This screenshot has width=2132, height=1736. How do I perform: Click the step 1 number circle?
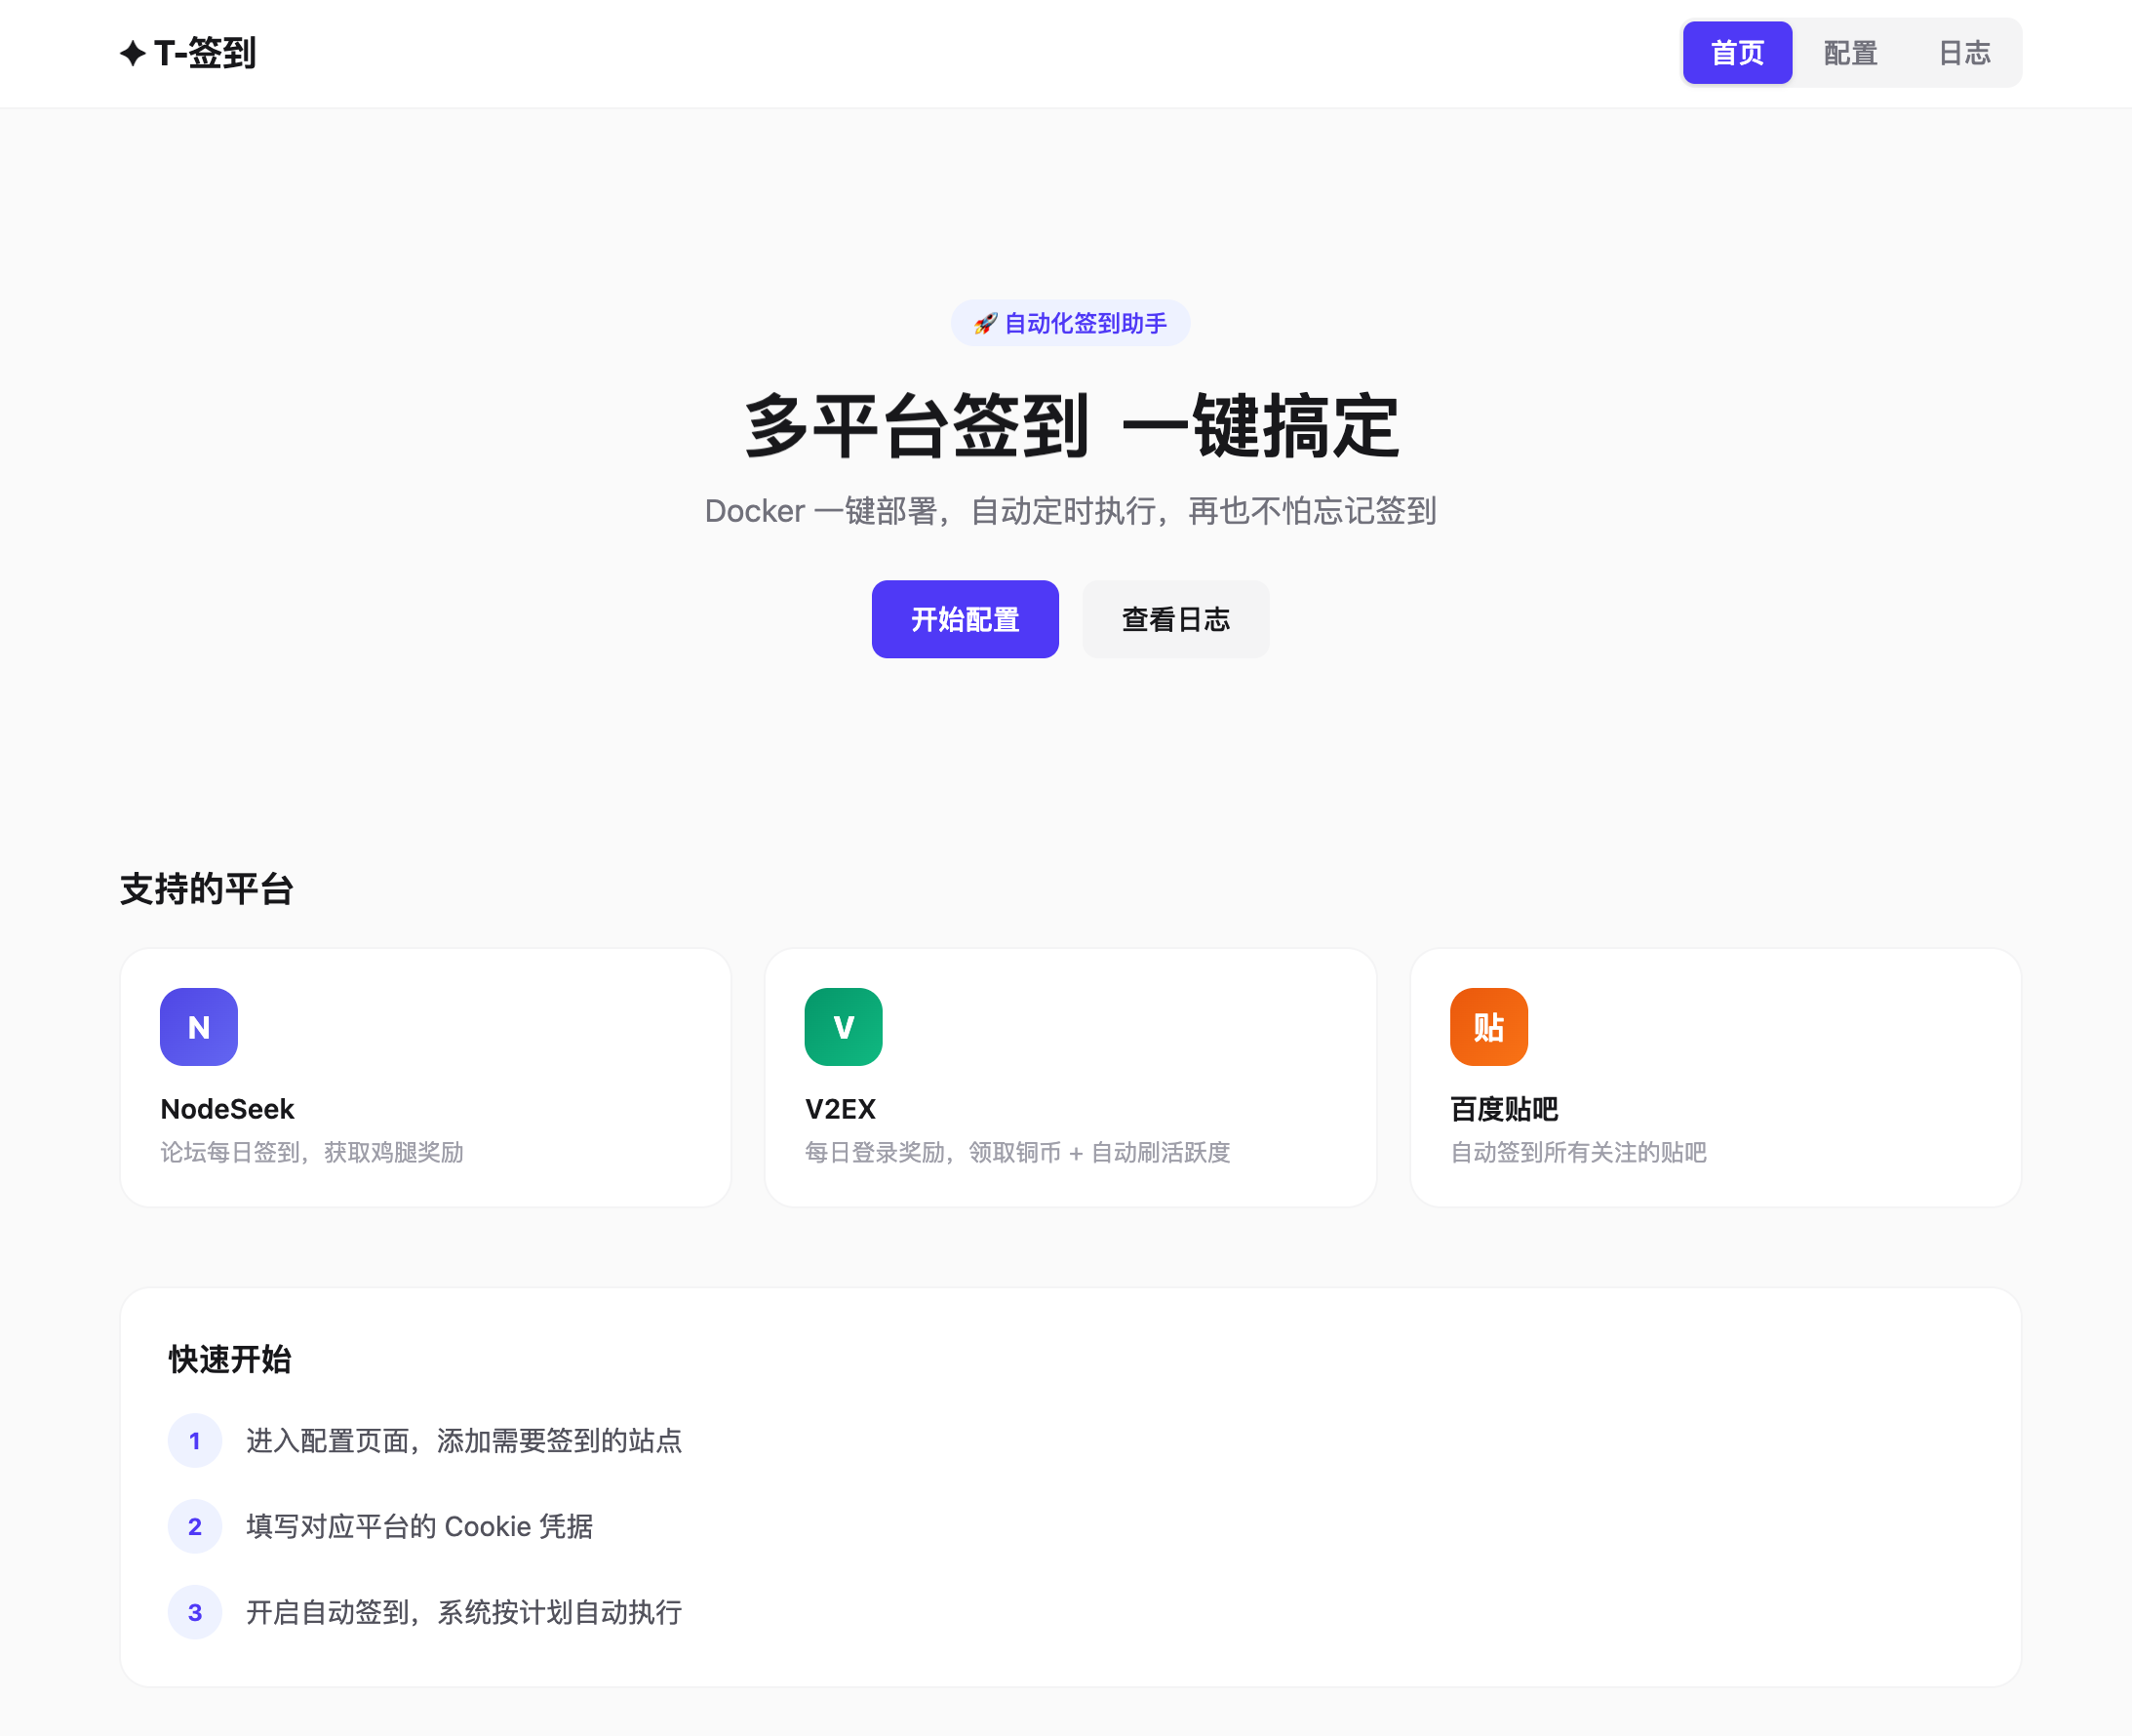tap(195, 1441)
